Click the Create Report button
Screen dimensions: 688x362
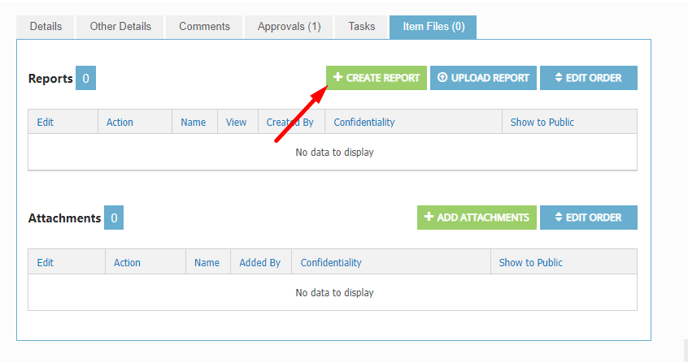[x=376, y=78]
